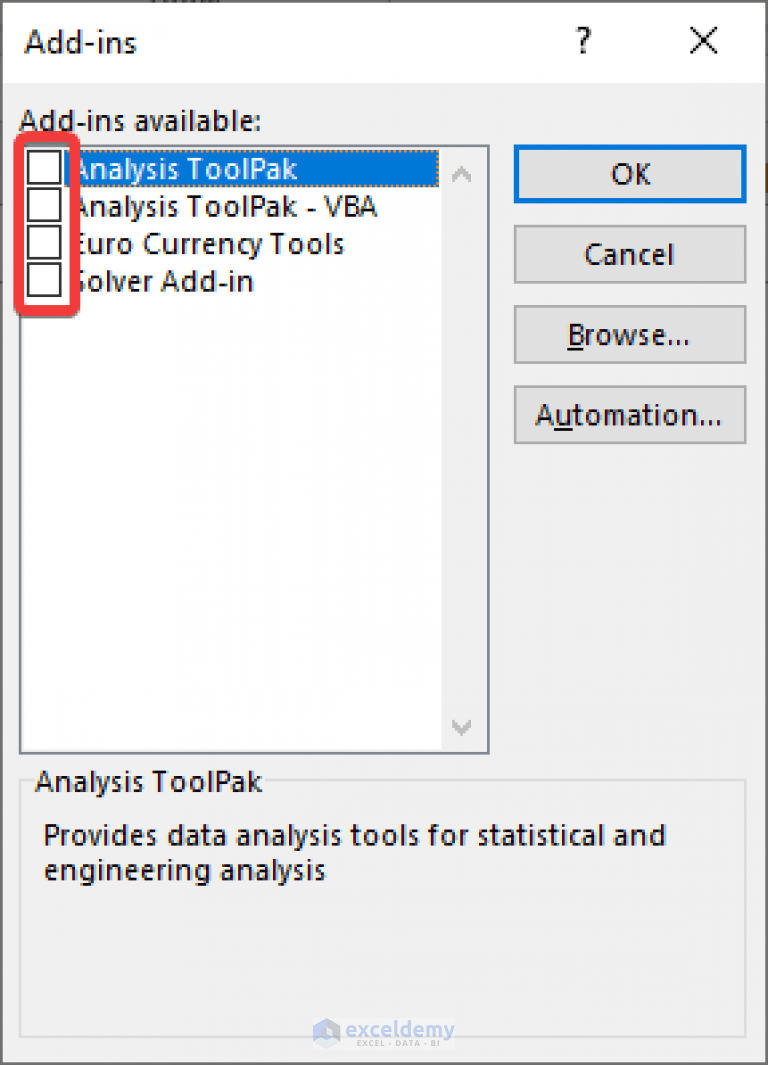Dismiss the dialog via Cancel

[629, 254]
